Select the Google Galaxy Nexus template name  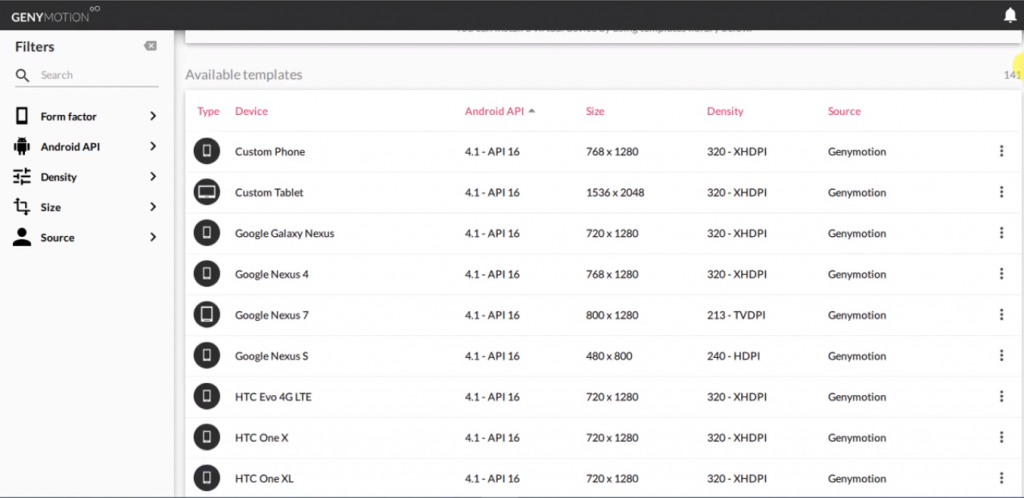point(285,234)
